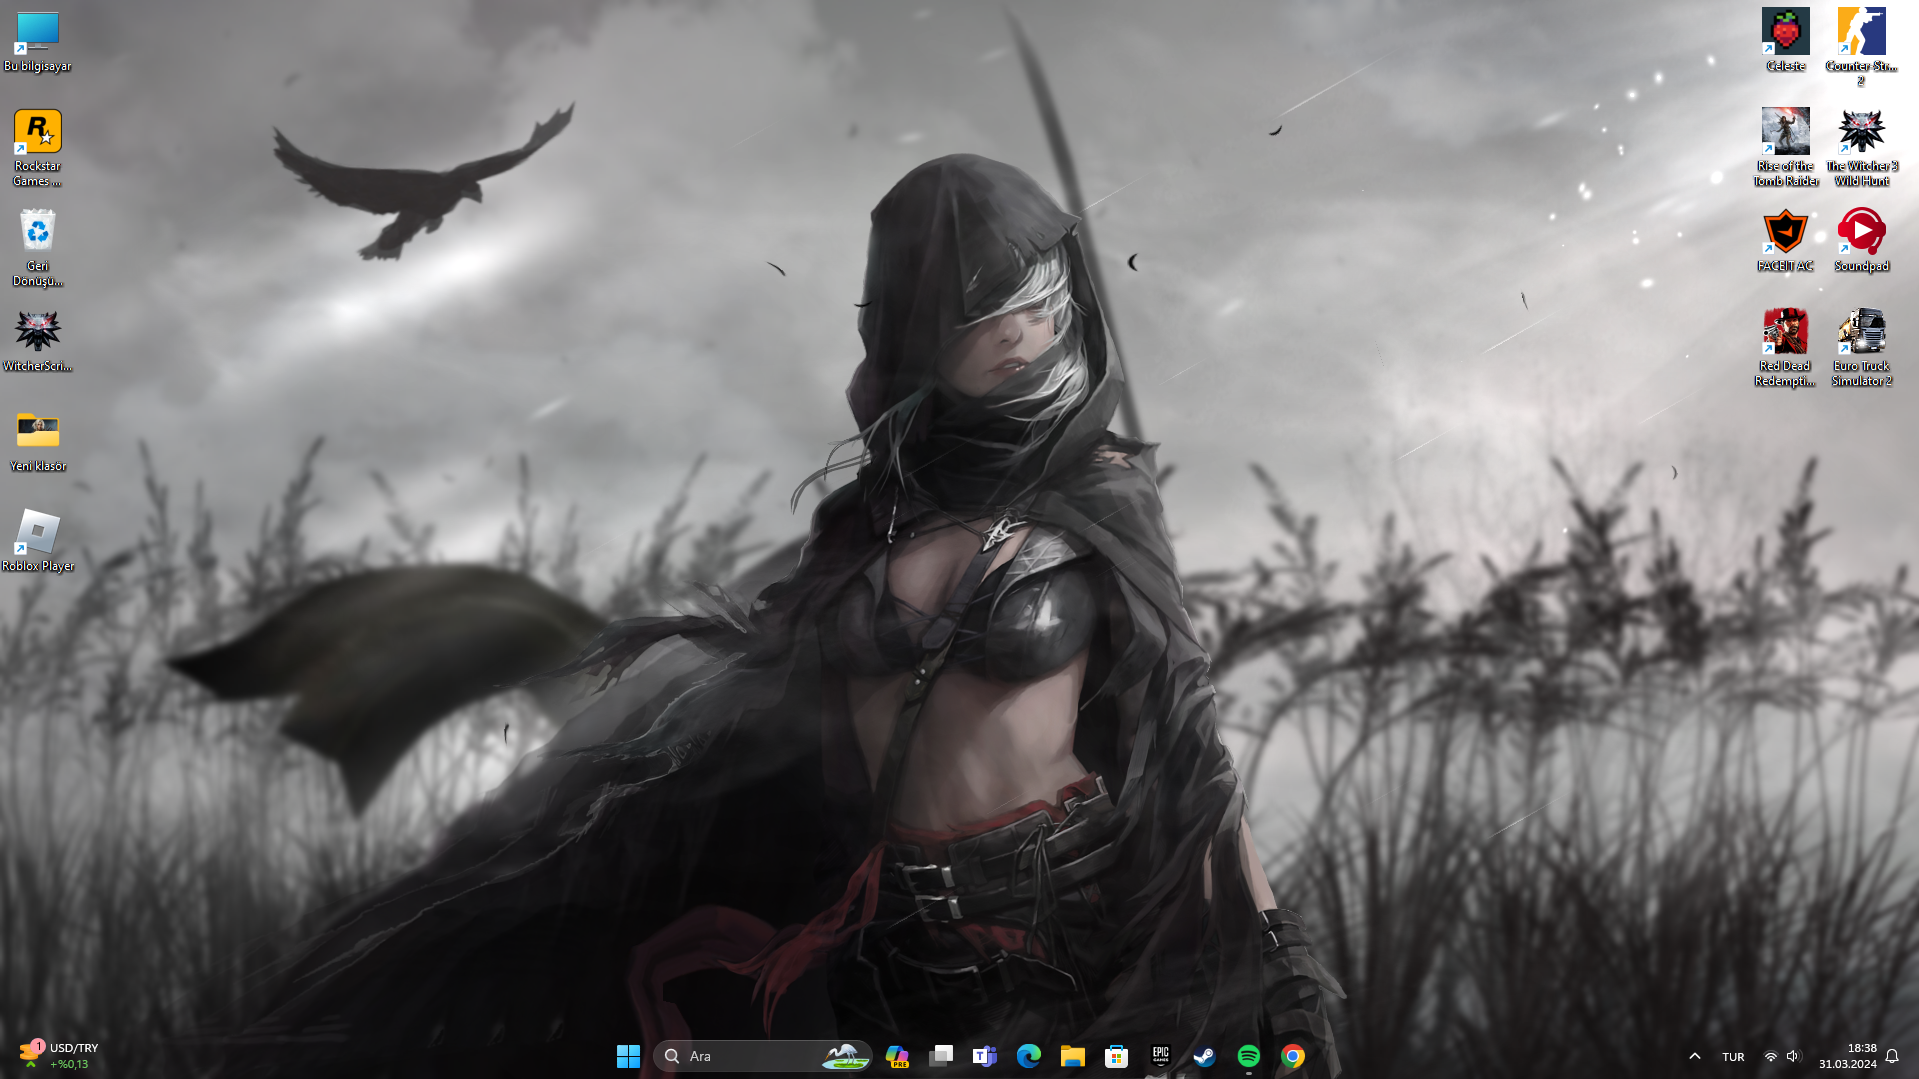This screenshot has width=1919, height=1079.
Task: Open Steam from the taskbar
Action: tap(1205, 1056)
